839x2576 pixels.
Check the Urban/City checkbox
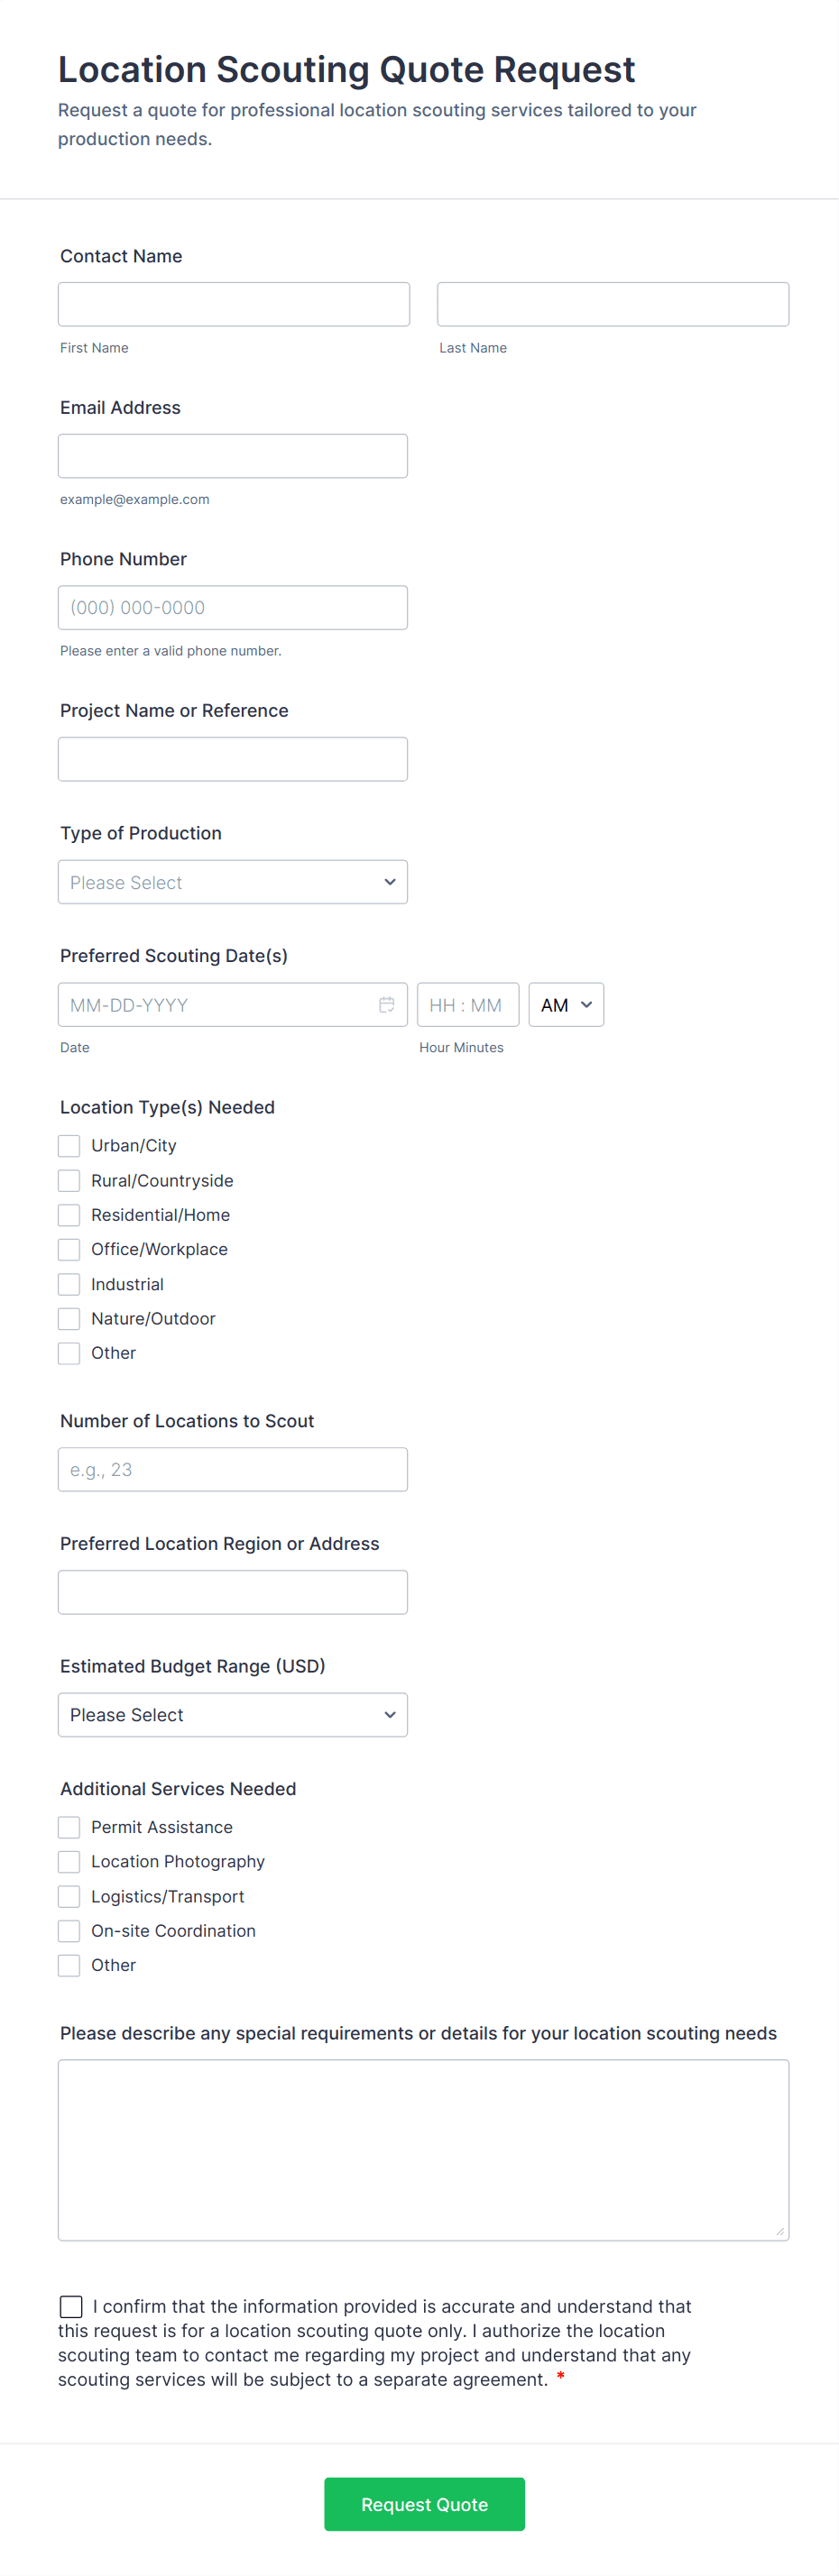69,1146
